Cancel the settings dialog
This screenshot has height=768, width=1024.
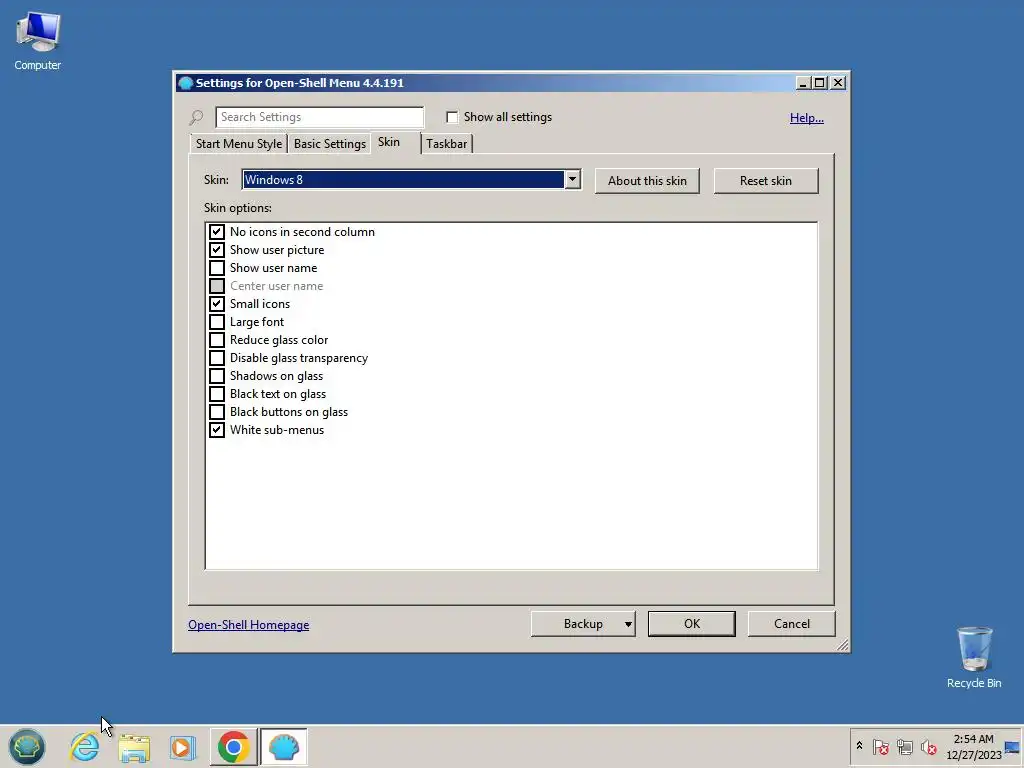(792, 624)
